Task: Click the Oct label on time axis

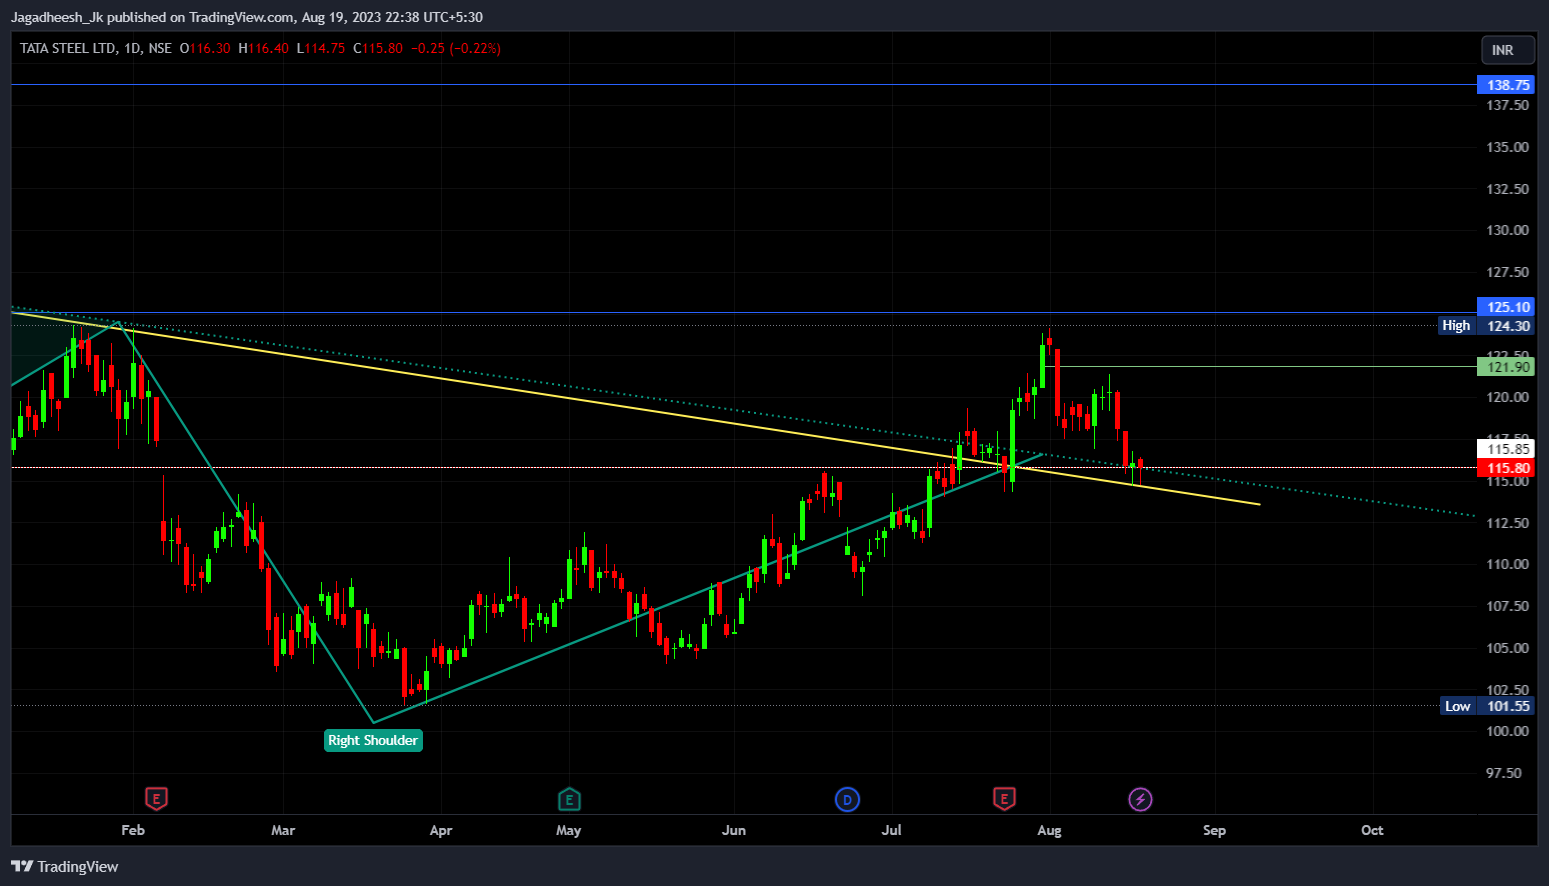Action: click(x=1372, y=830)
